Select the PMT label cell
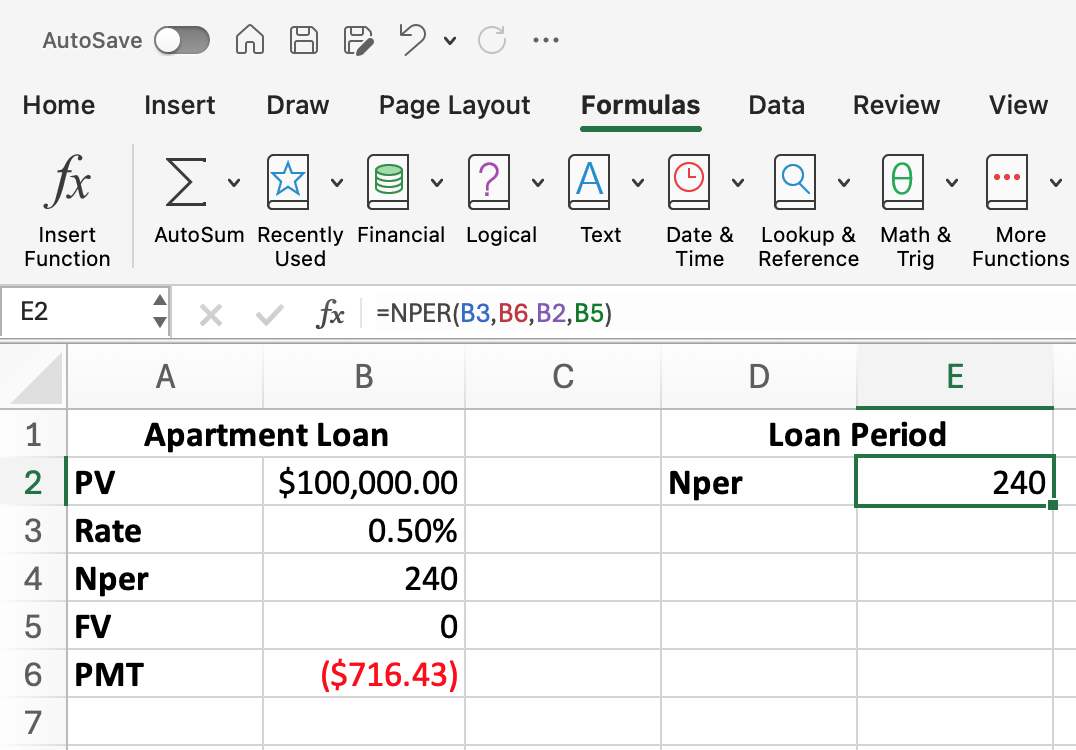Image resolution: width=1076 pixels, height=750 pixels. tap(165, 675)
